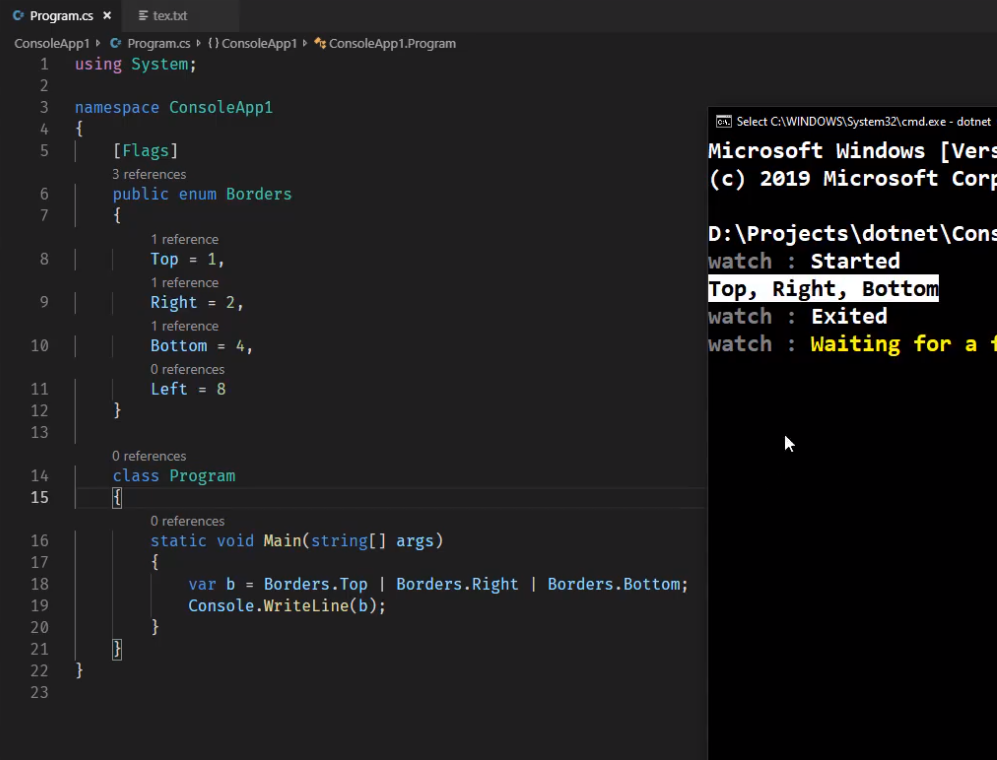
Task: Click "3 references" above Borders enum
Action: coord(149,174)
